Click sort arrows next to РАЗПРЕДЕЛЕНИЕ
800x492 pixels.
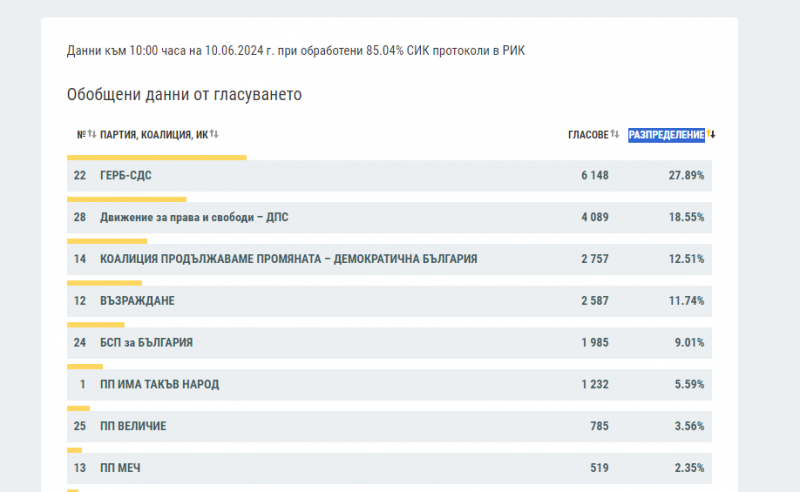tap(711, 134)
